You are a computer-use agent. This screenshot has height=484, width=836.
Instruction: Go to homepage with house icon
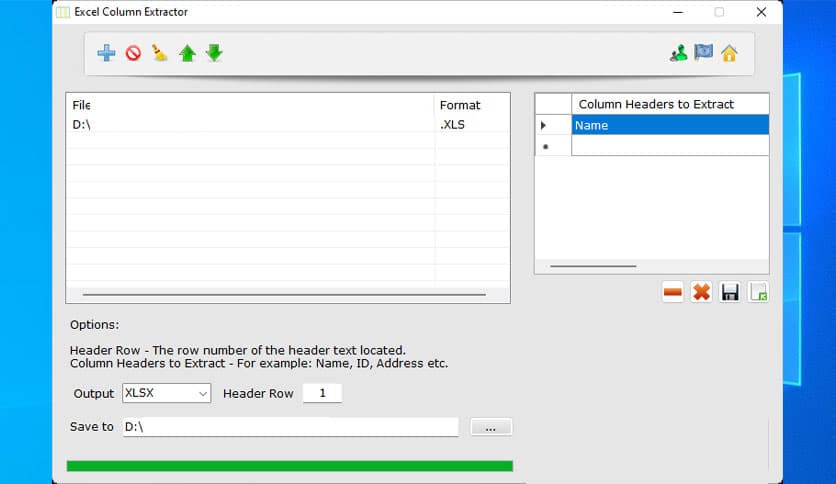tap(729, 53)
